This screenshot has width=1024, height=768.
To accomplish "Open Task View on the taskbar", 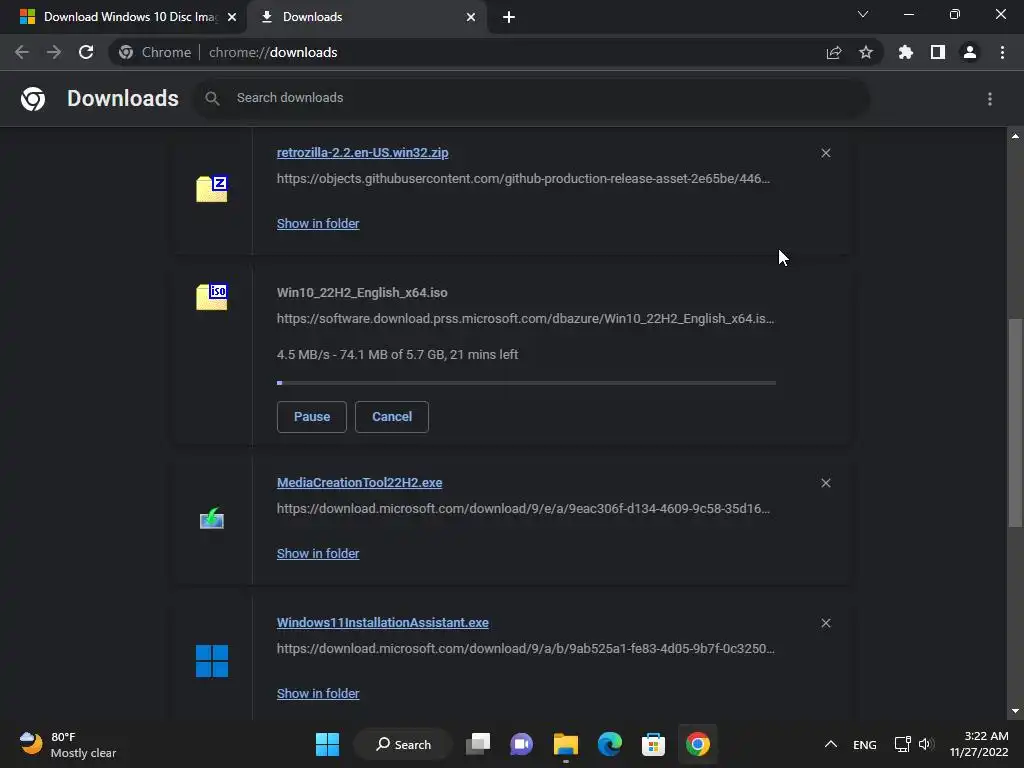I will [478, 744].
